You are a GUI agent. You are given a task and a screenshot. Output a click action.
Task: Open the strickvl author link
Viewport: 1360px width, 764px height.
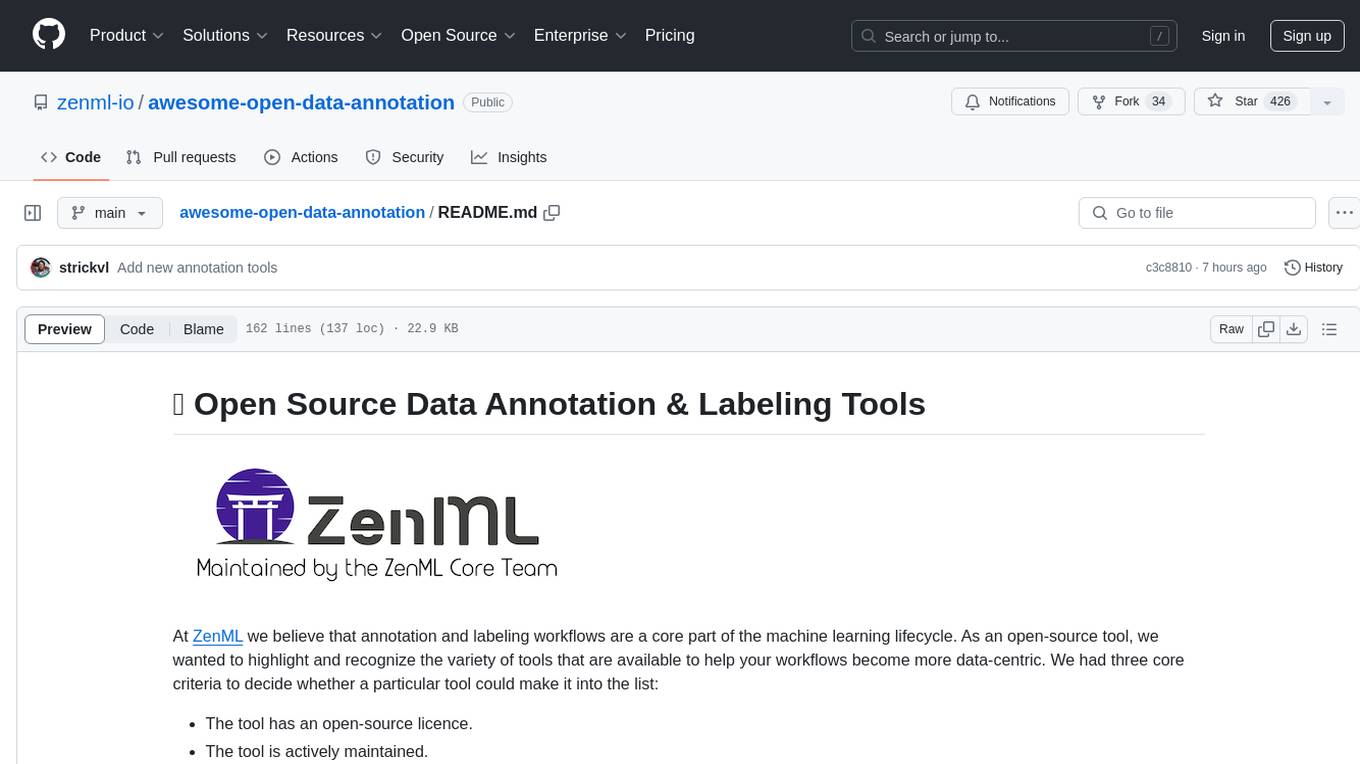[84, 268]
